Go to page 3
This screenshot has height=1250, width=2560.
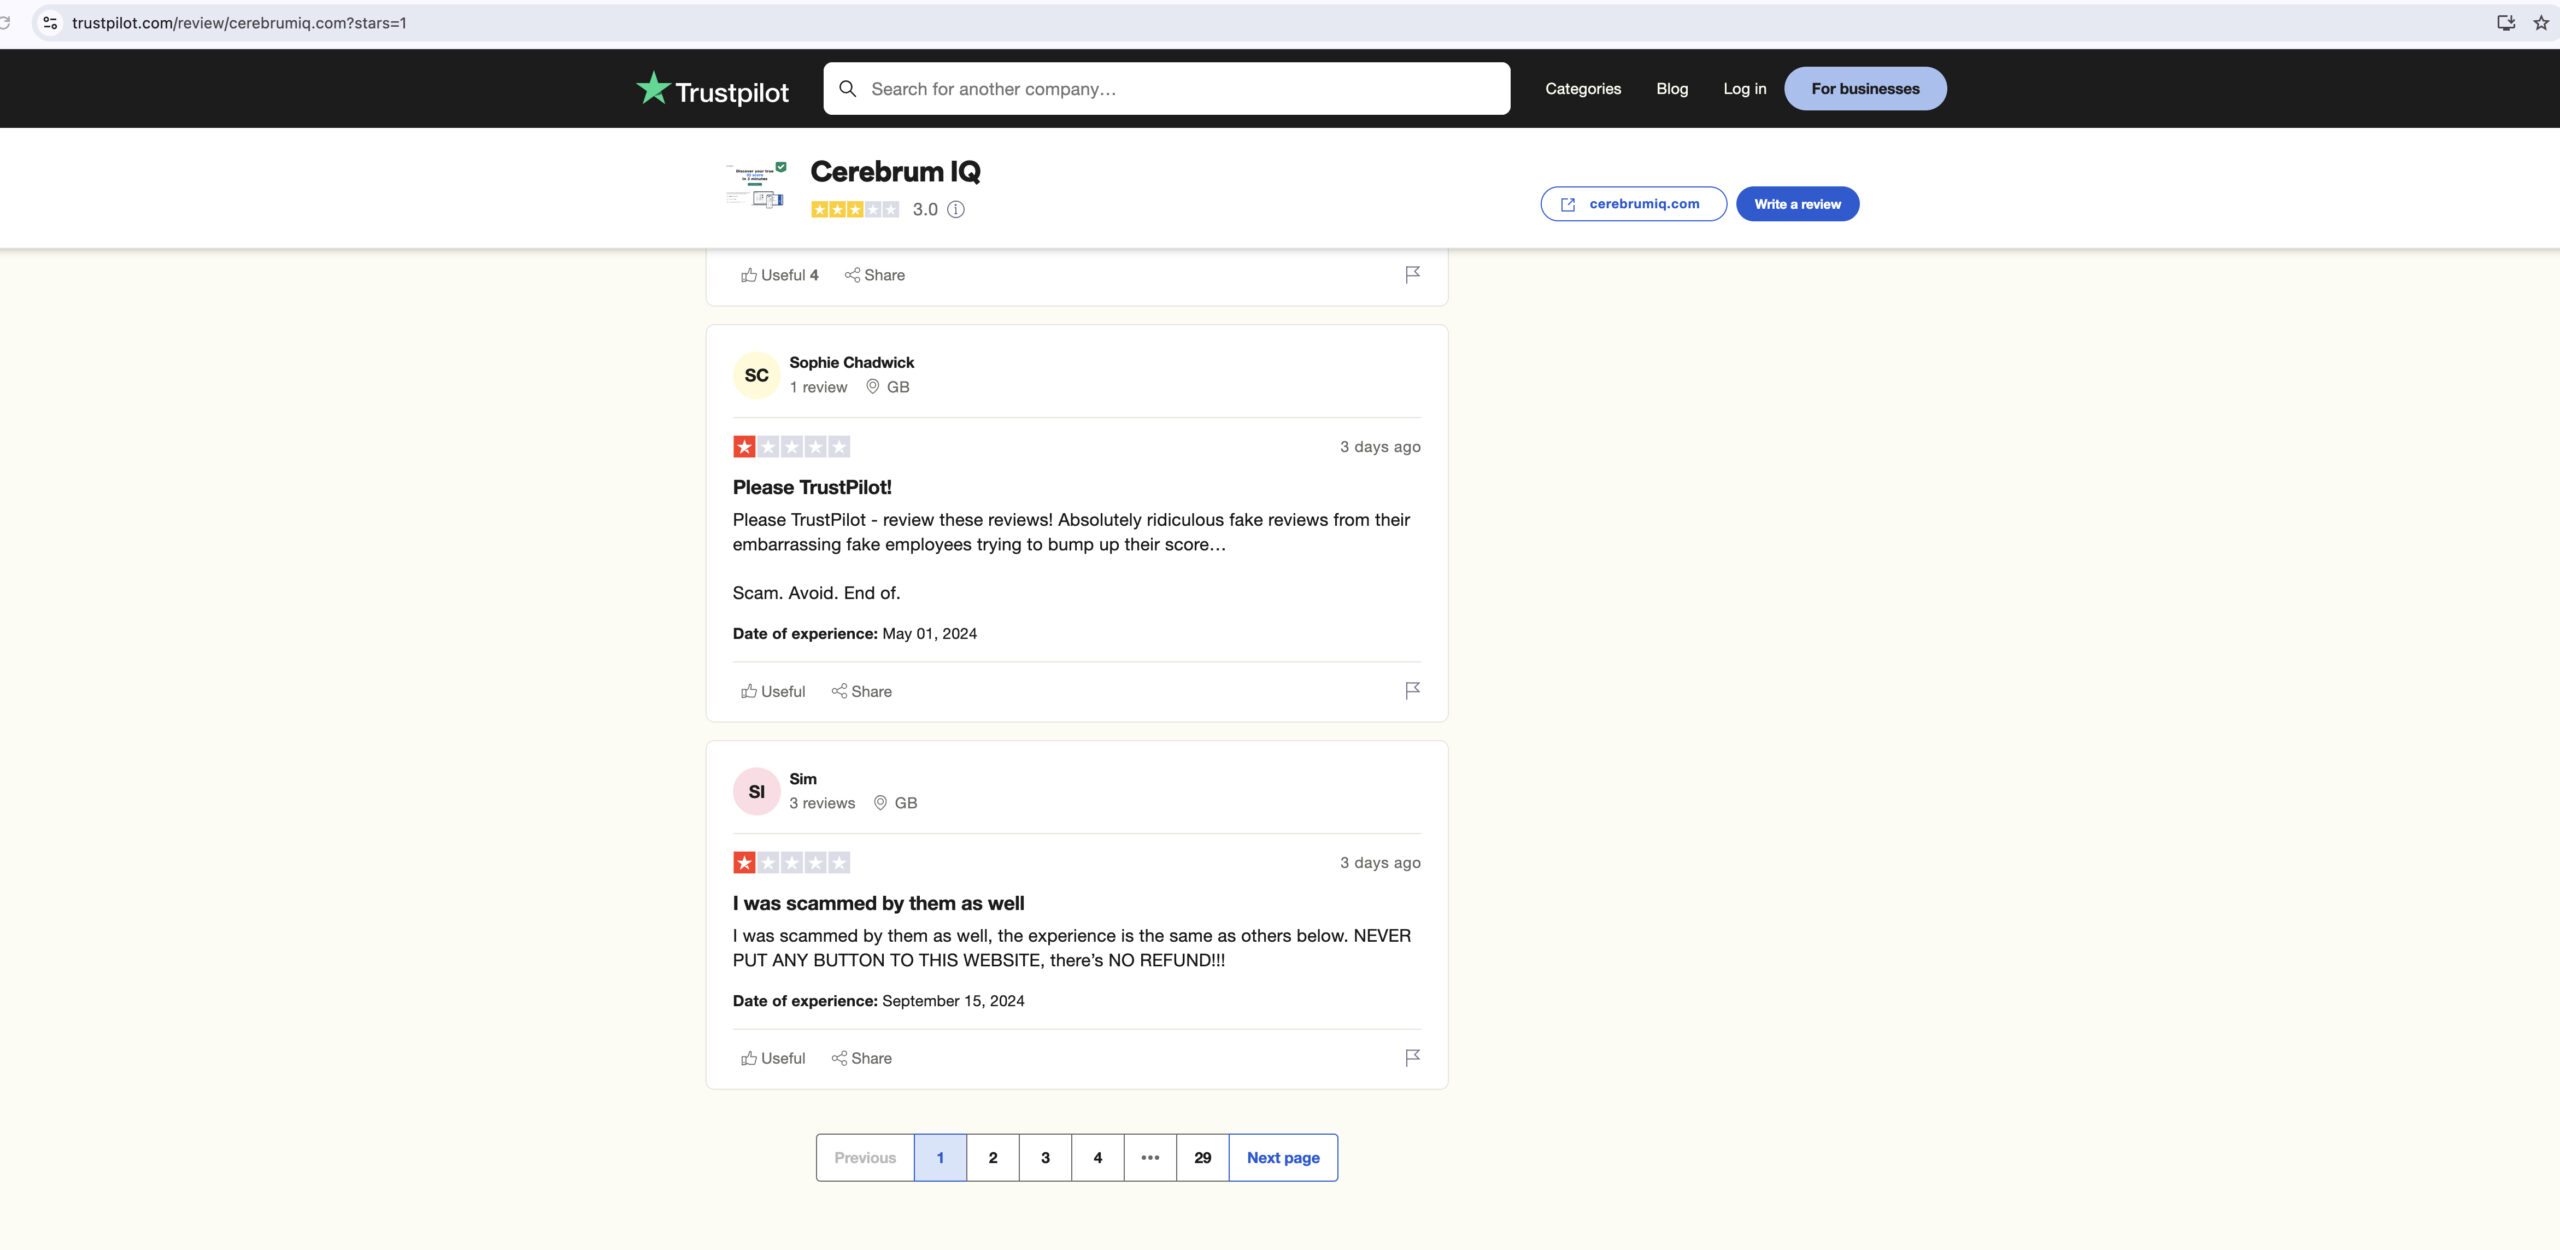point(1045,1157)
